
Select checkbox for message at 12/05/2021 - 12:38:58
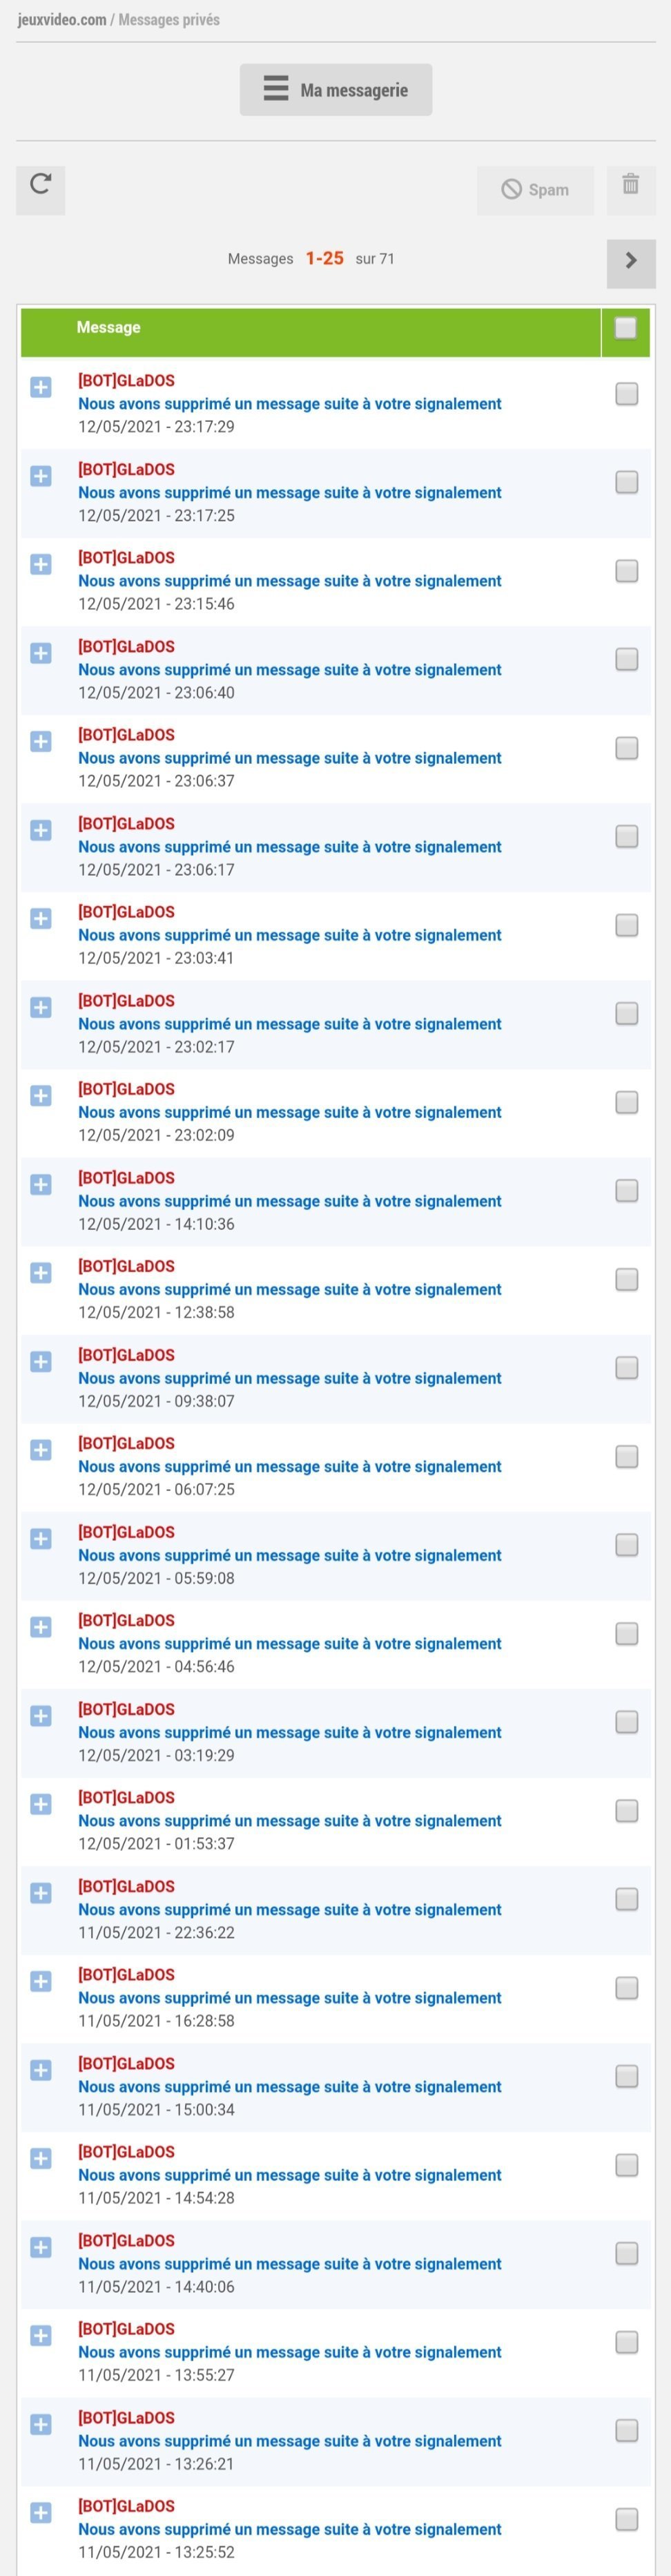[627, 1279]
